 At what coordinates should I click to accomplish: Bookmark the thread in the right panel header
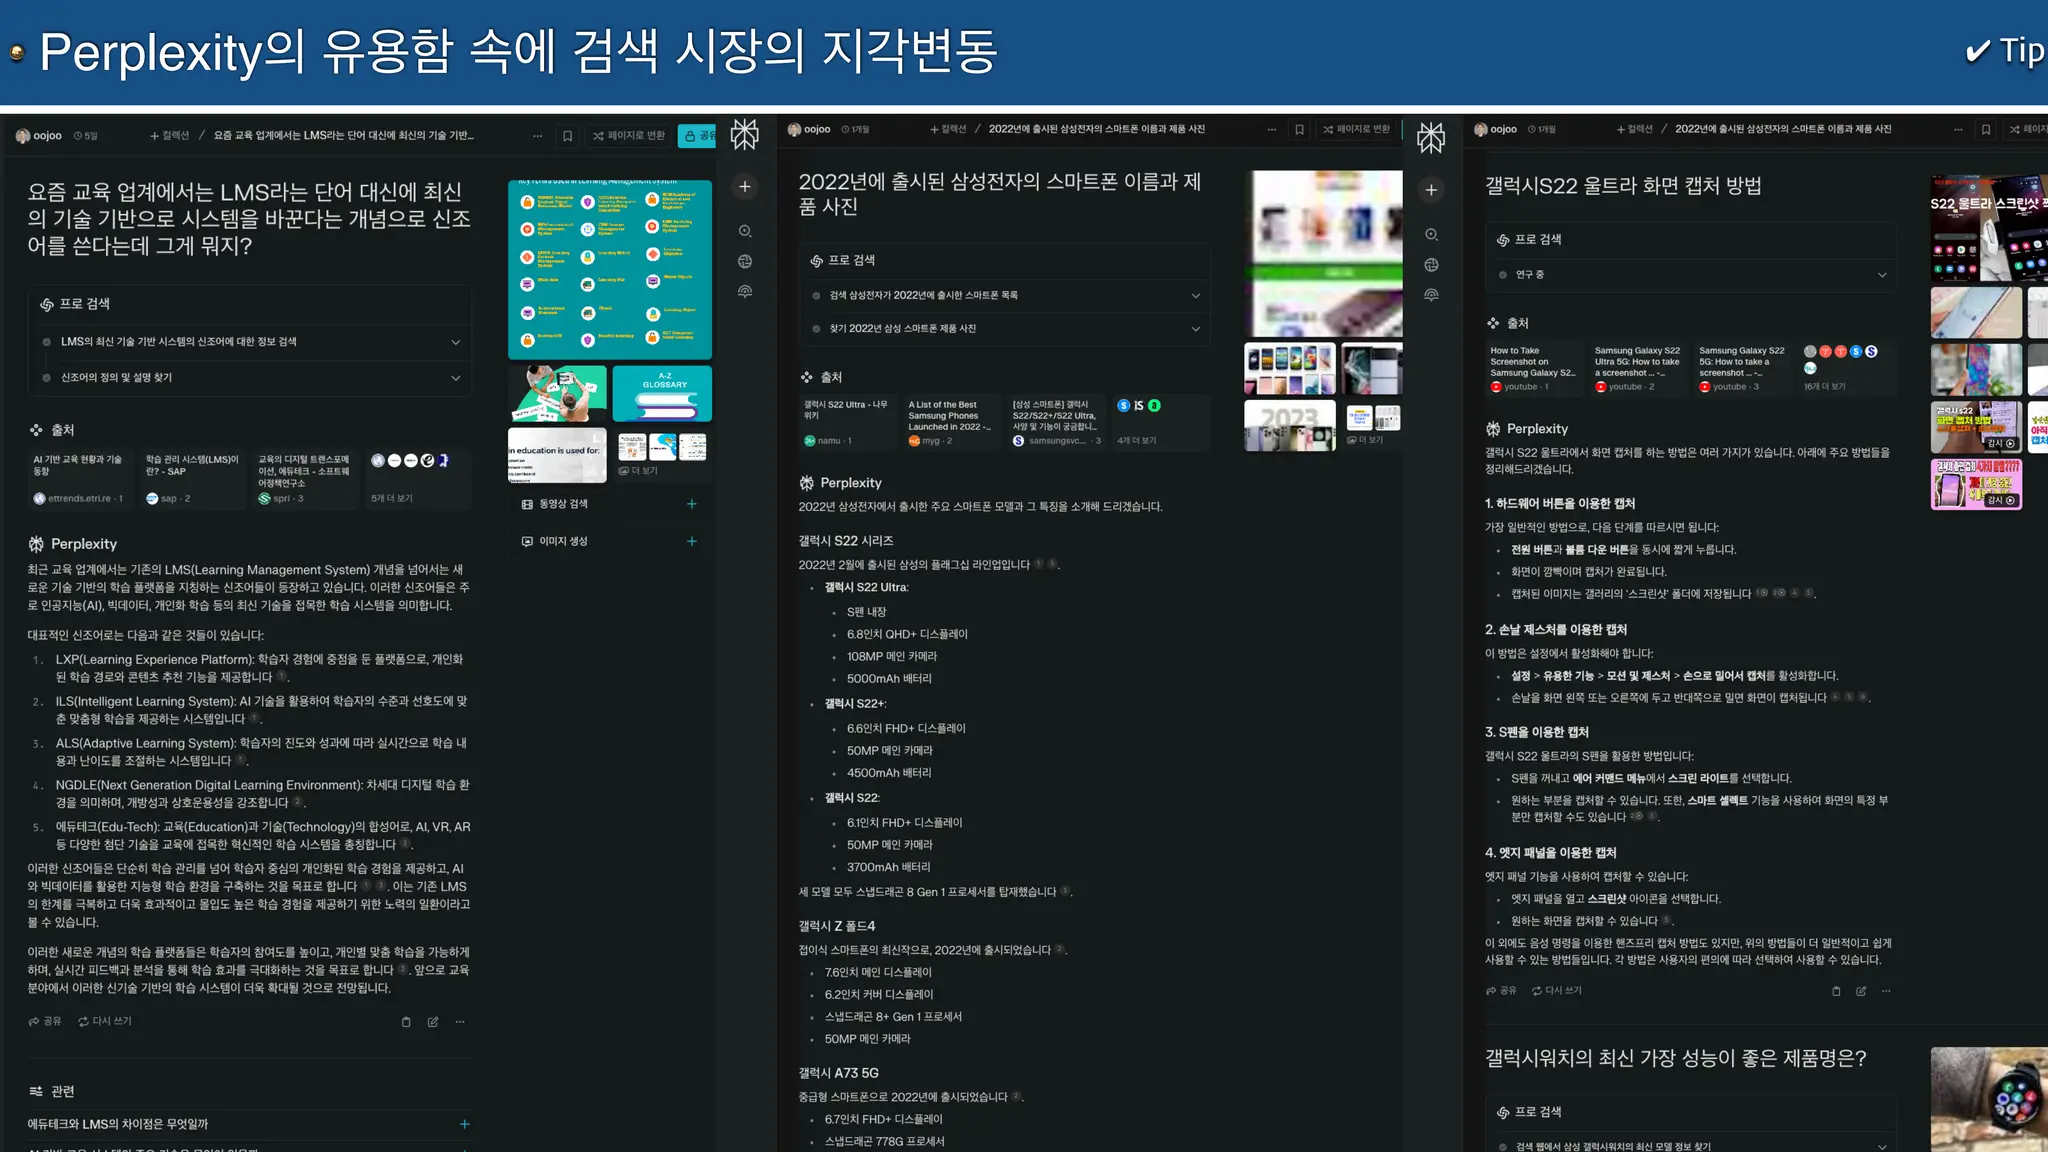tap(1986, 129)
